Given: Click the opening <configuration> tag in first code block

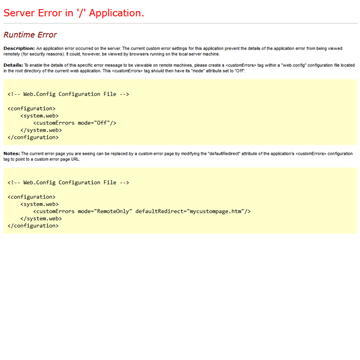Looking at the screenshot, I should [31, 109].
